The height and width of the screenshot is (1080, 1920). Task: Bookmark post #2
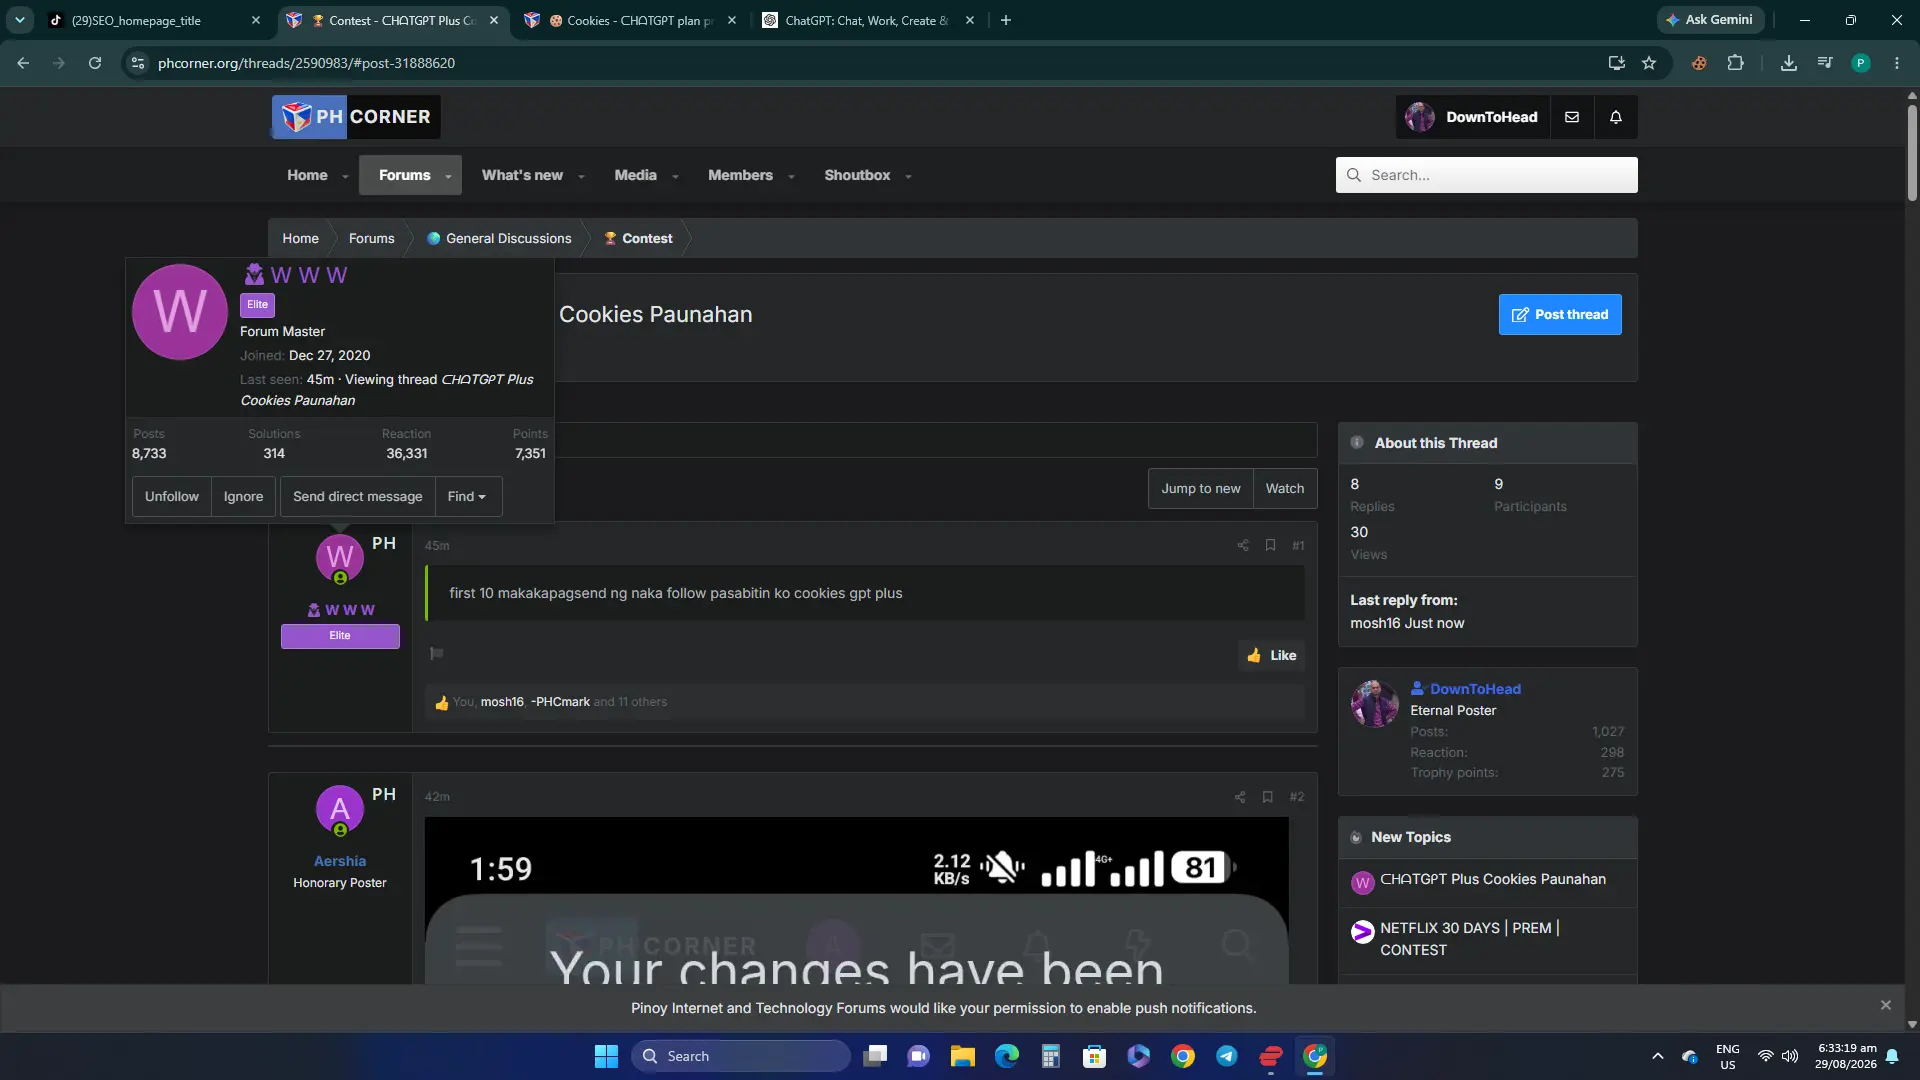click(x=1267, y=797)
